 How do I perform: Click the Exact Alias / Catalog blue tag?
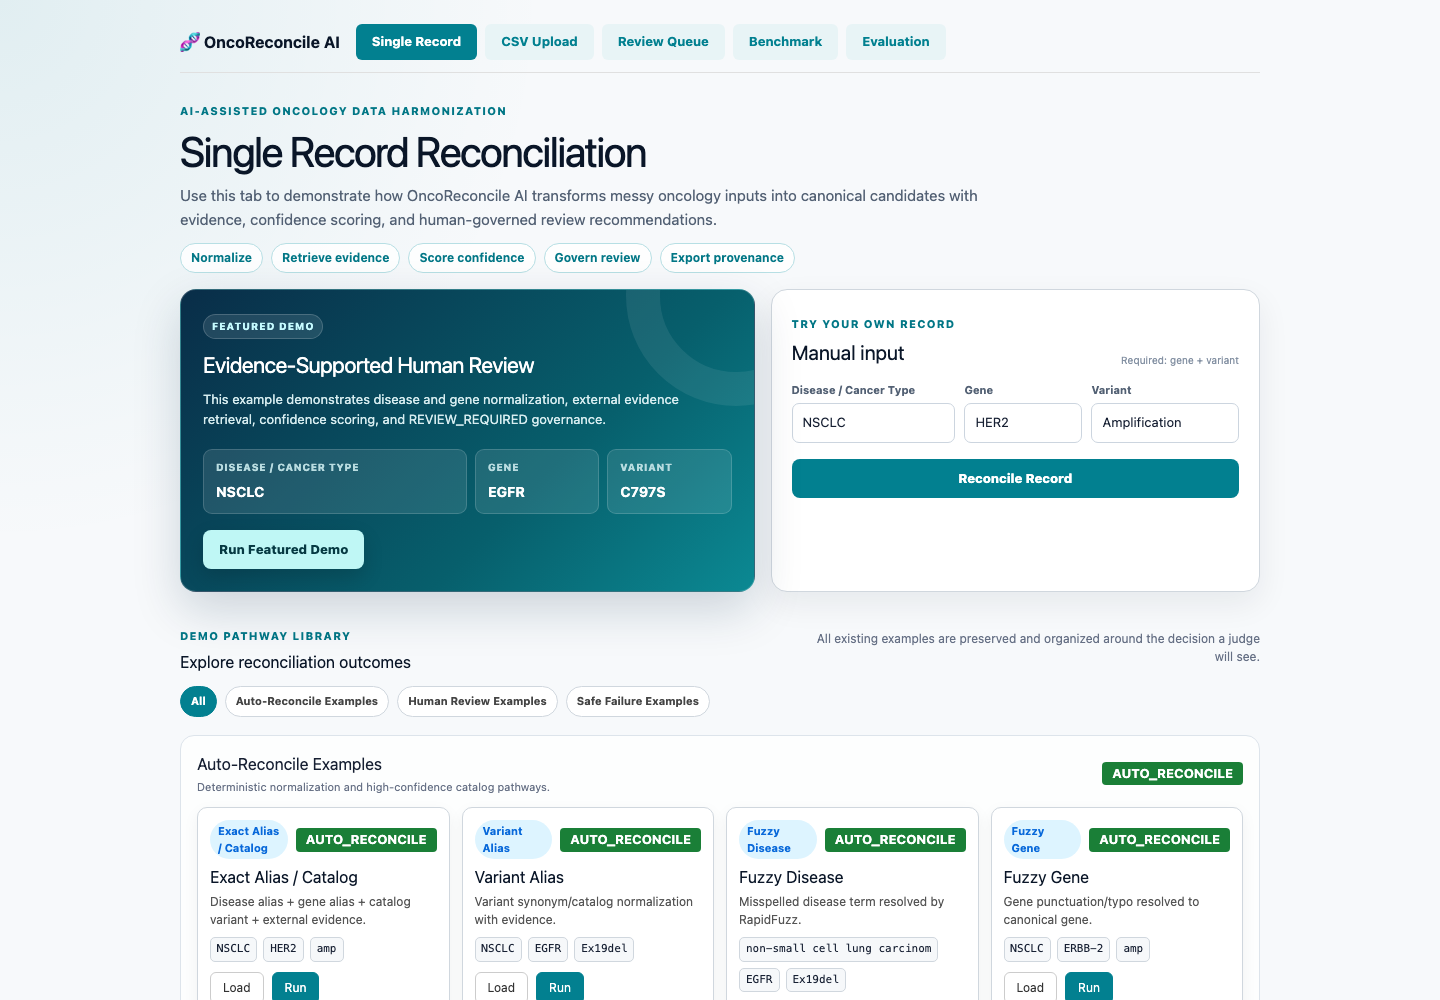click(249, 840)
